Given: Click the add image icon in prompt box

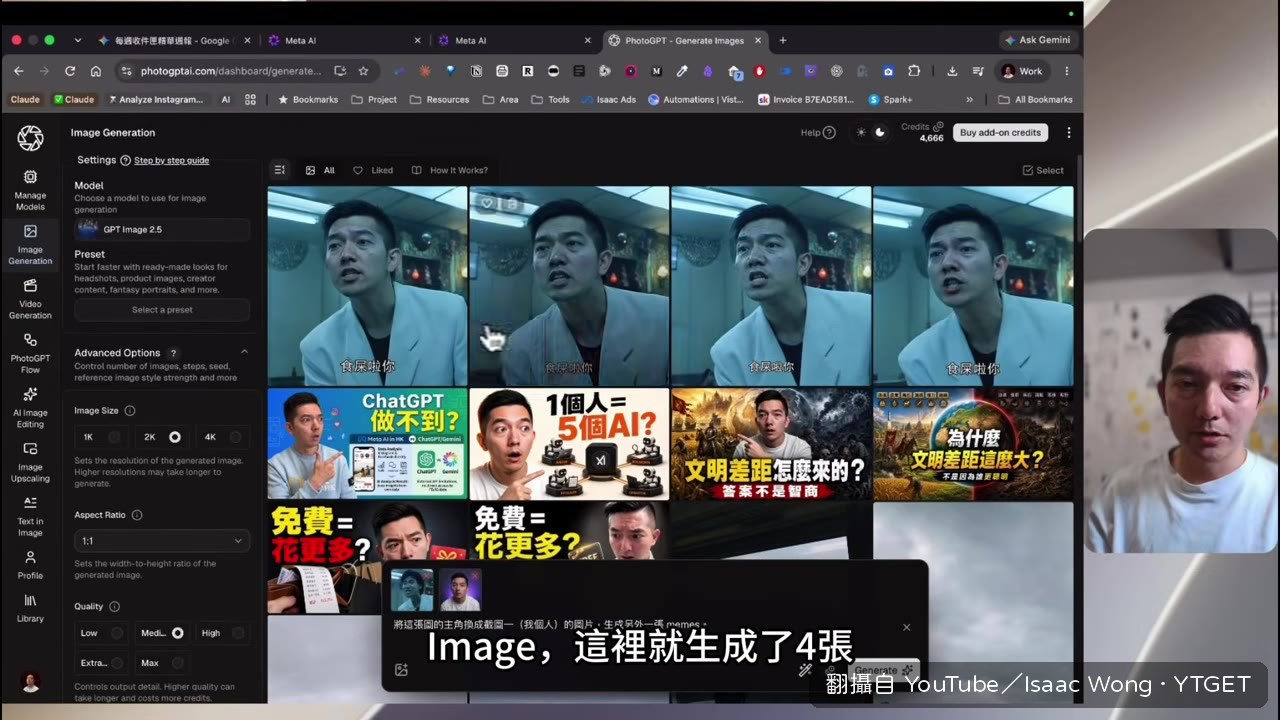Looking at the screenshot, I should coord(401,670).
